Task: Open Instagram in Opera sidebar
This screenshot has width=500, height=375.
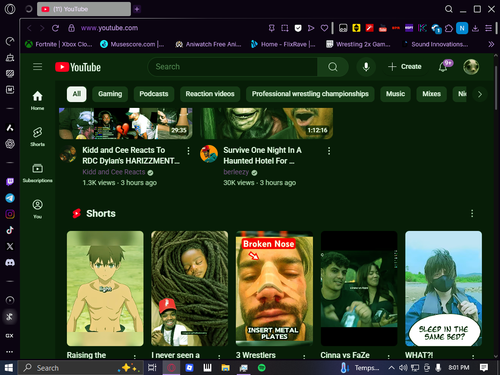Action: [10, 214]
